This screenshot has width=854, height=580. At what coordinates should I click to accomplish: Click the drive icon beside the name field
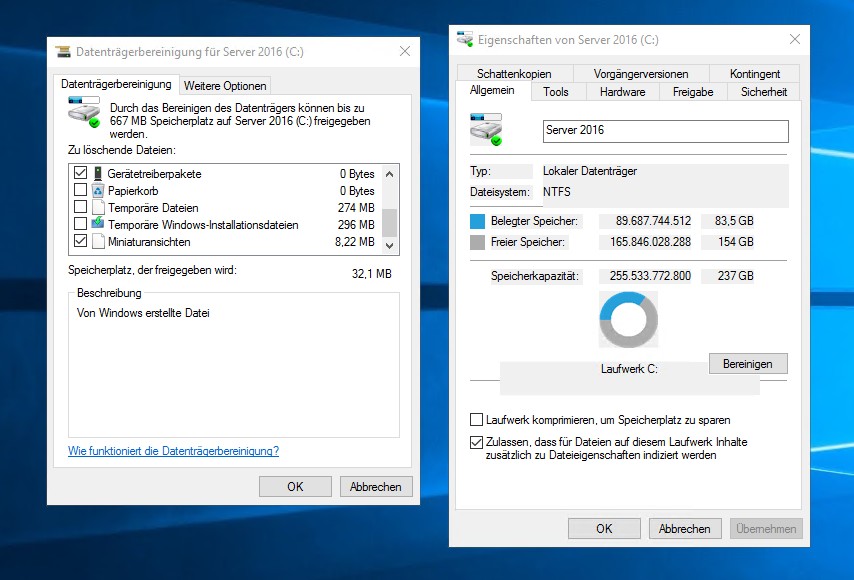point(486,130)
